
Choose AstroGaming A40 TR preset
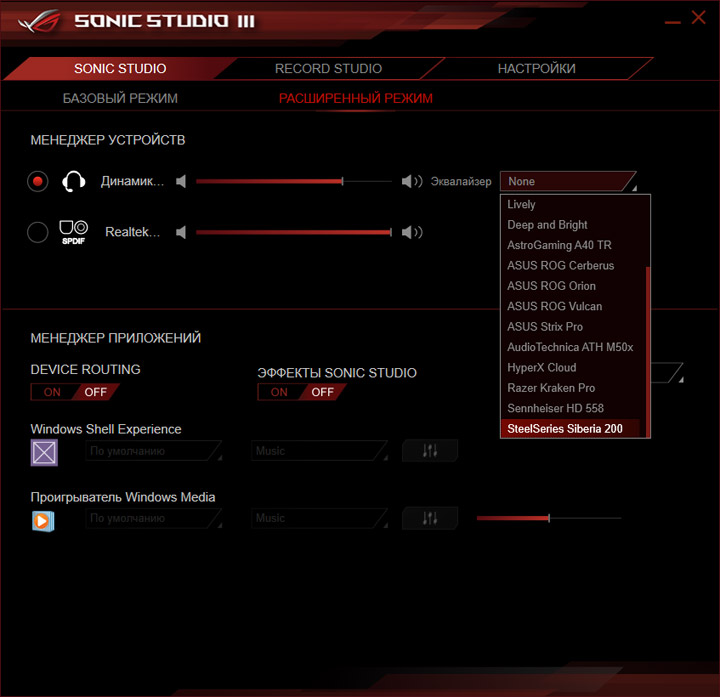(574, 245)
